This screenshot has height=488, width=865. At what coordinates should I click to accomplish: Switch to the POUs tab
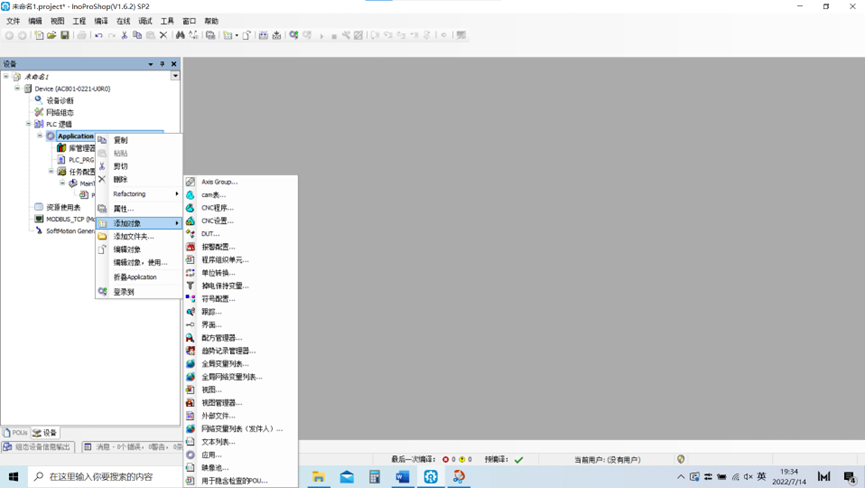(15, 432)
